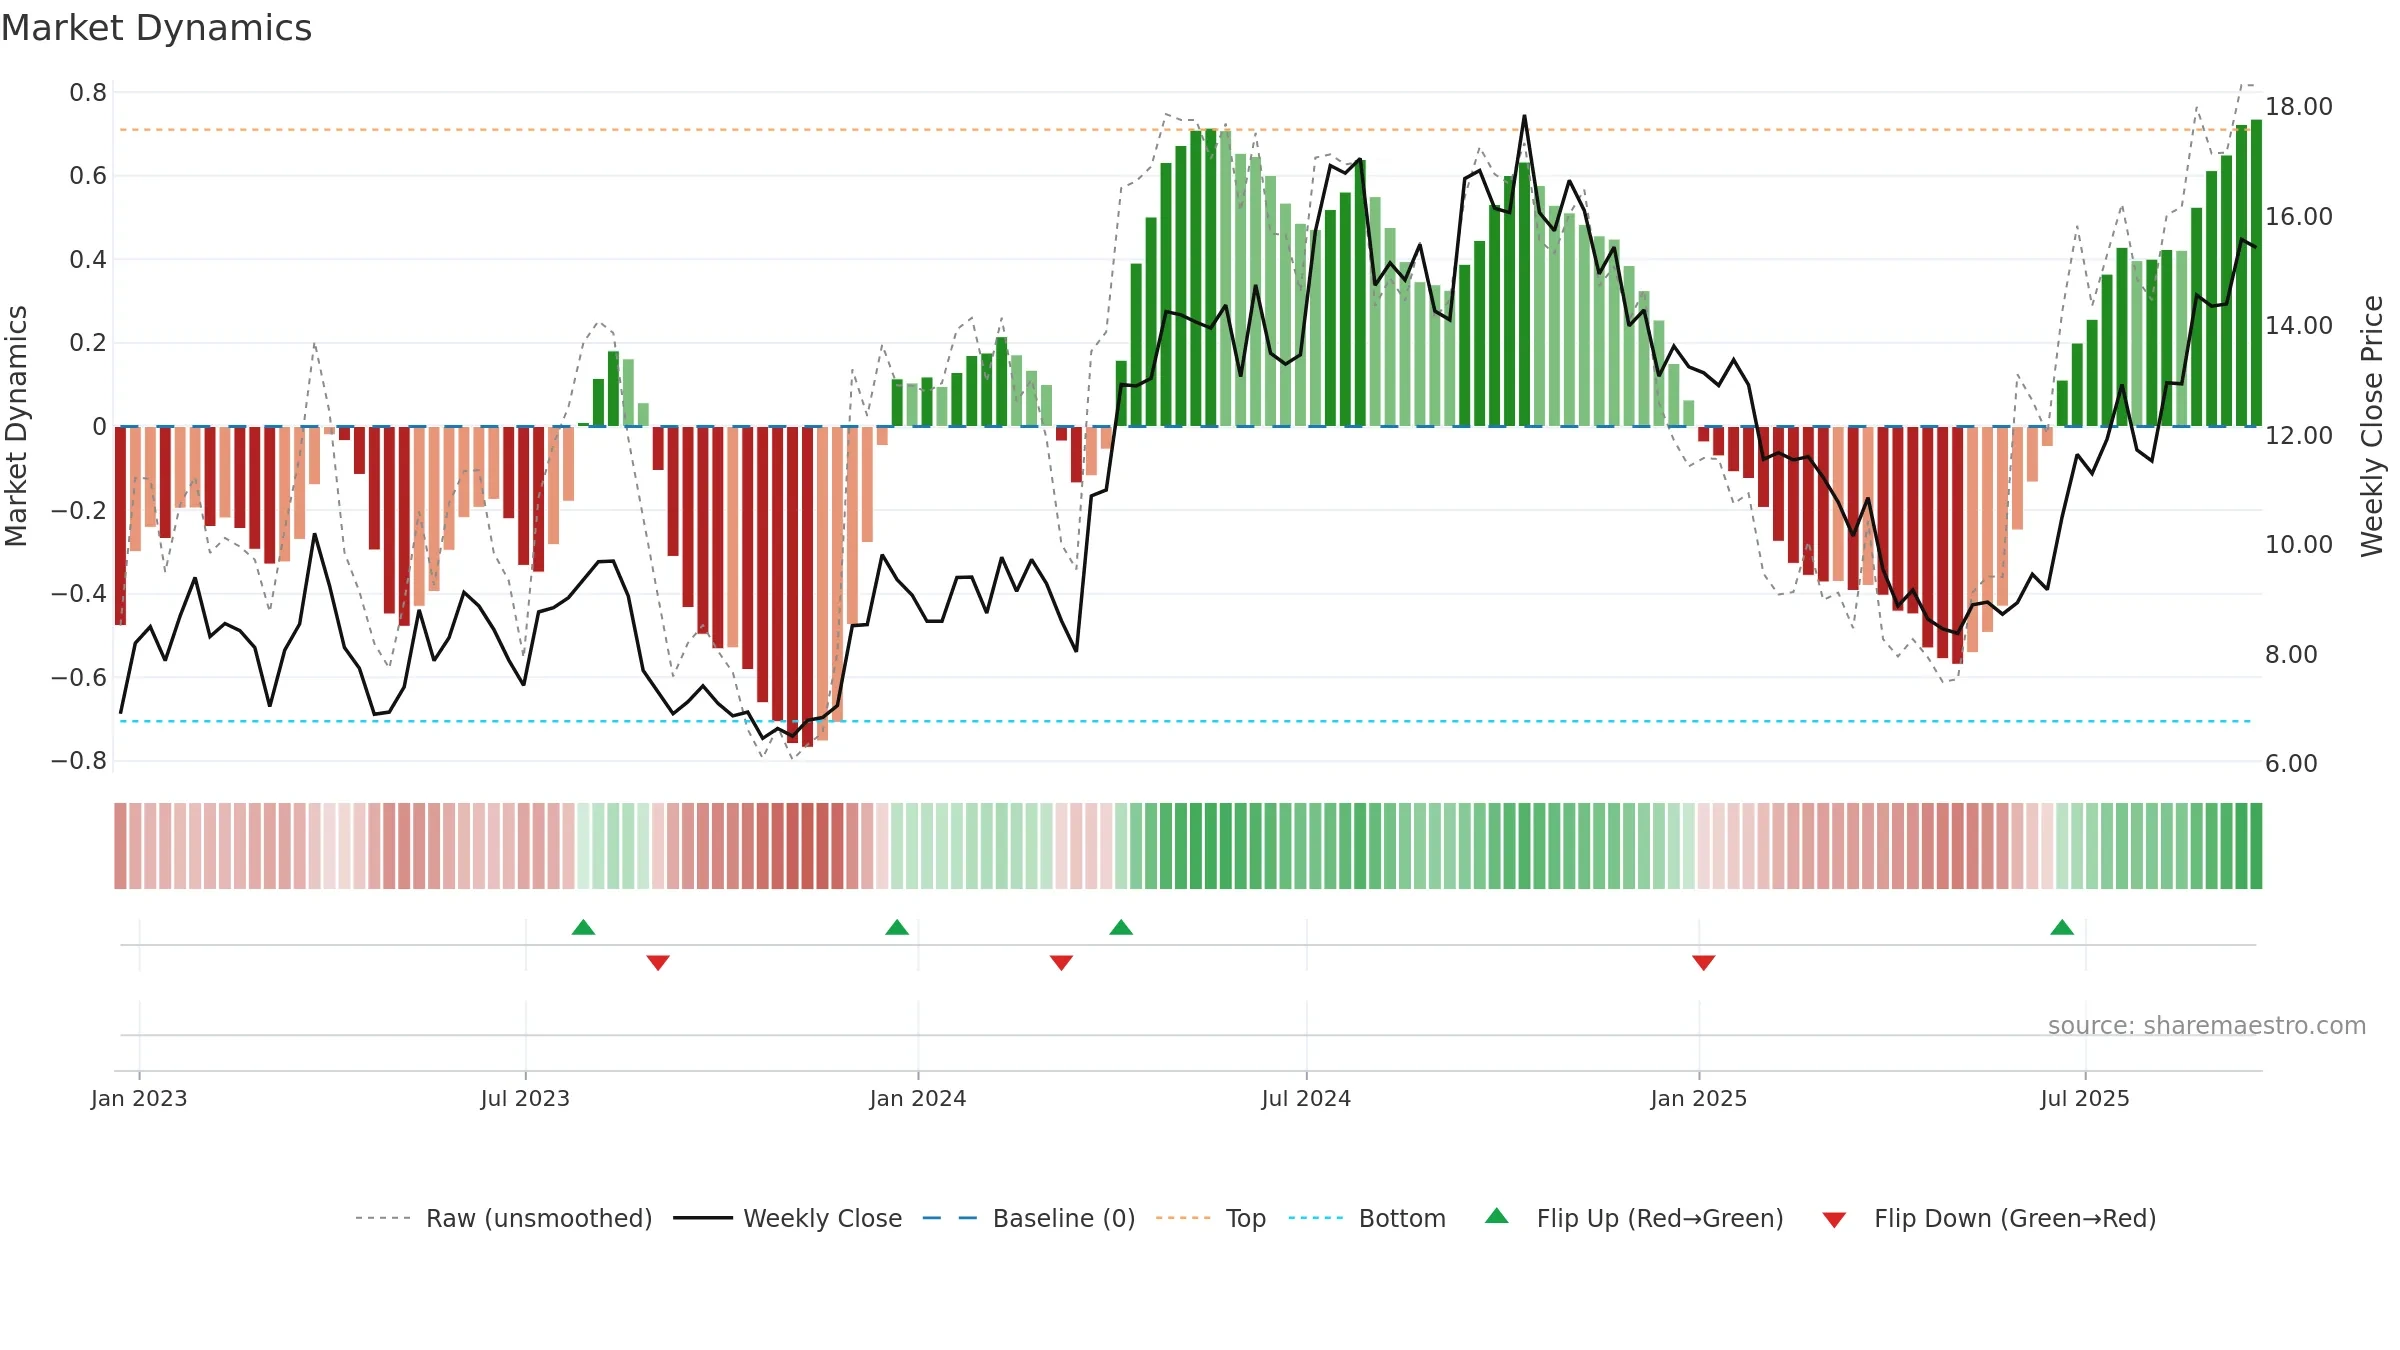The image size is (2400, 1350).
Task: Click the 18.00 price axis label
Action: click(2298, 107)
